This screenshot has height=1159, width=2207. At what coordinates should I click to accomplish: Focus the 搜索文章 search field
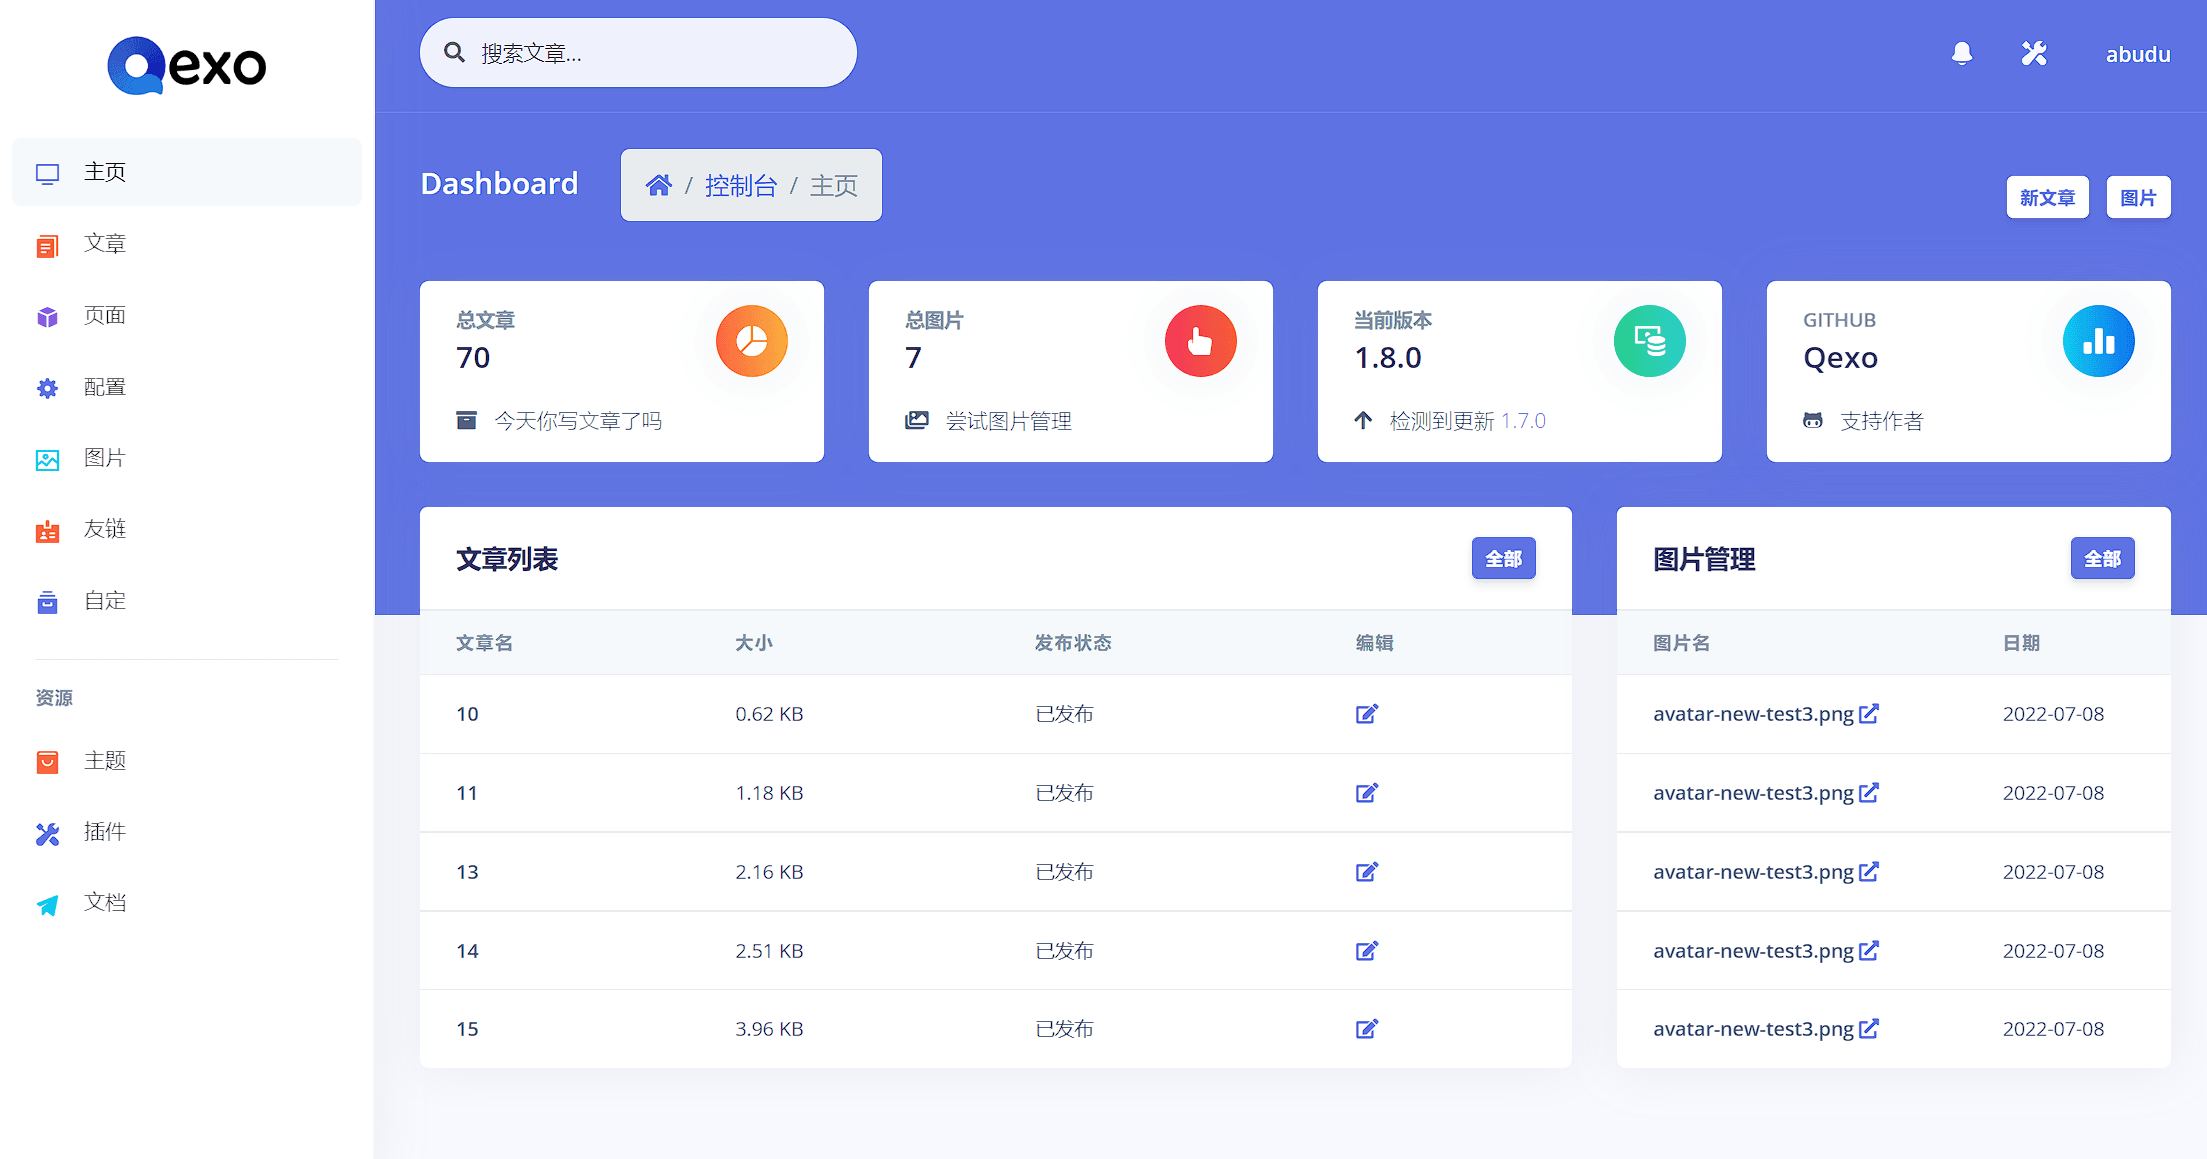650,53
